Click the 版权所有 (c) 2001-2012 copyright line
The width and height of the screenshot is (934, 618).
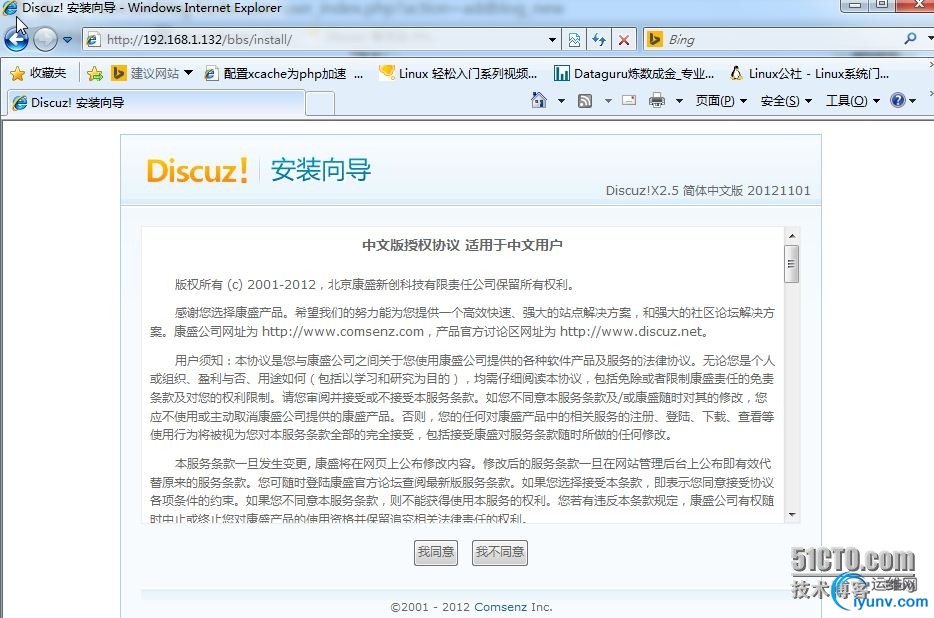(375, 285)
